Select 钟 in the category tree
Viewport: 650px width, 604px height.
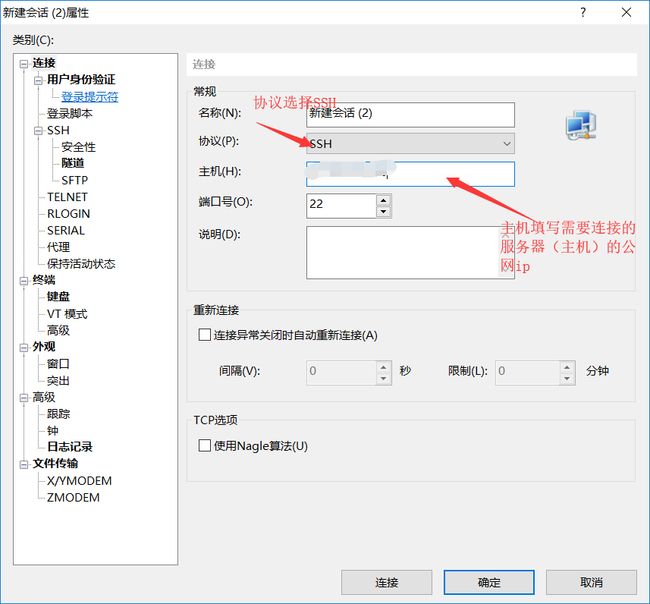click(x=53, y=431)
